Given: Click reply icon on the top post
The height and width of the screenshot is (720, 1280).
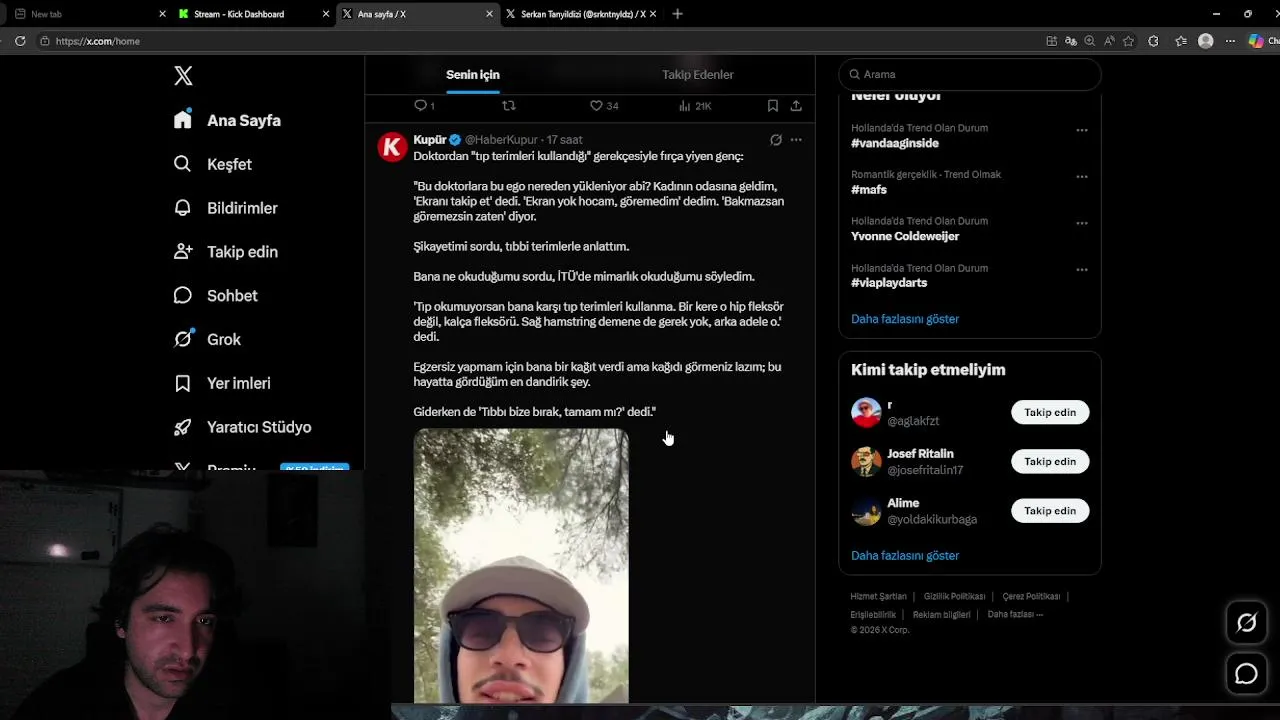Looking at the screenshot, I should click(420, 105).
